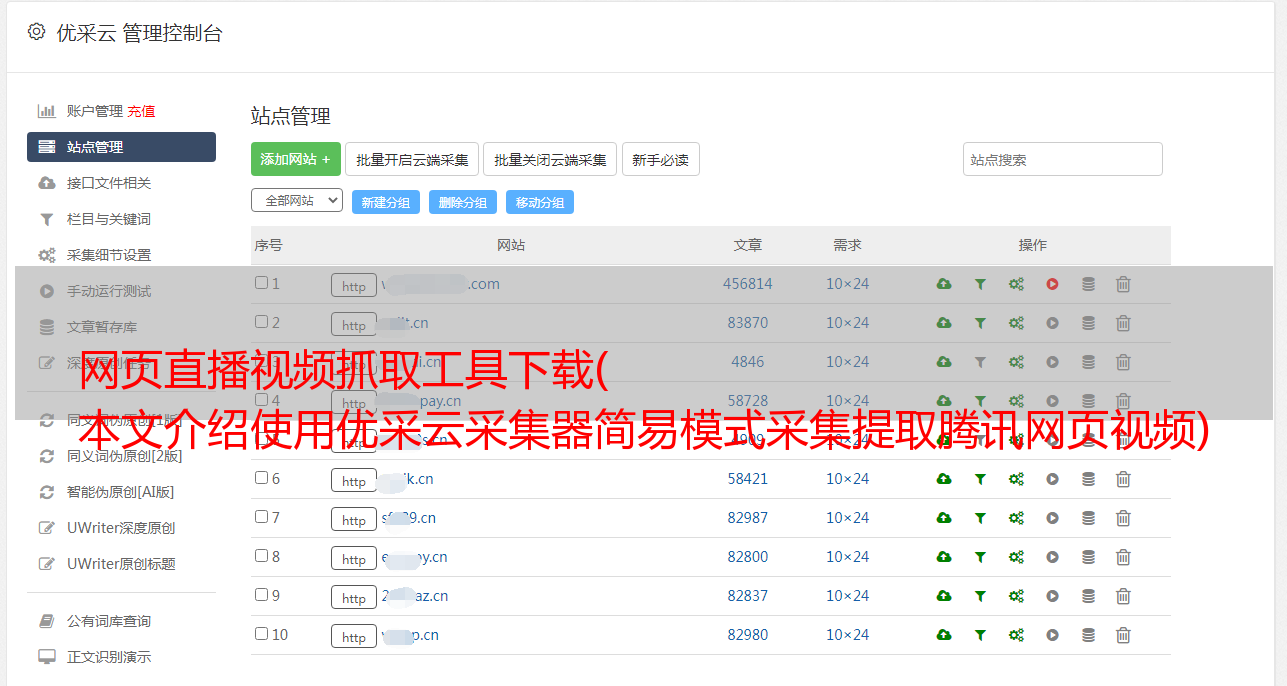
Task: Click the 移动分组 button
Action: pyautogui.click(x=540, y=202)
